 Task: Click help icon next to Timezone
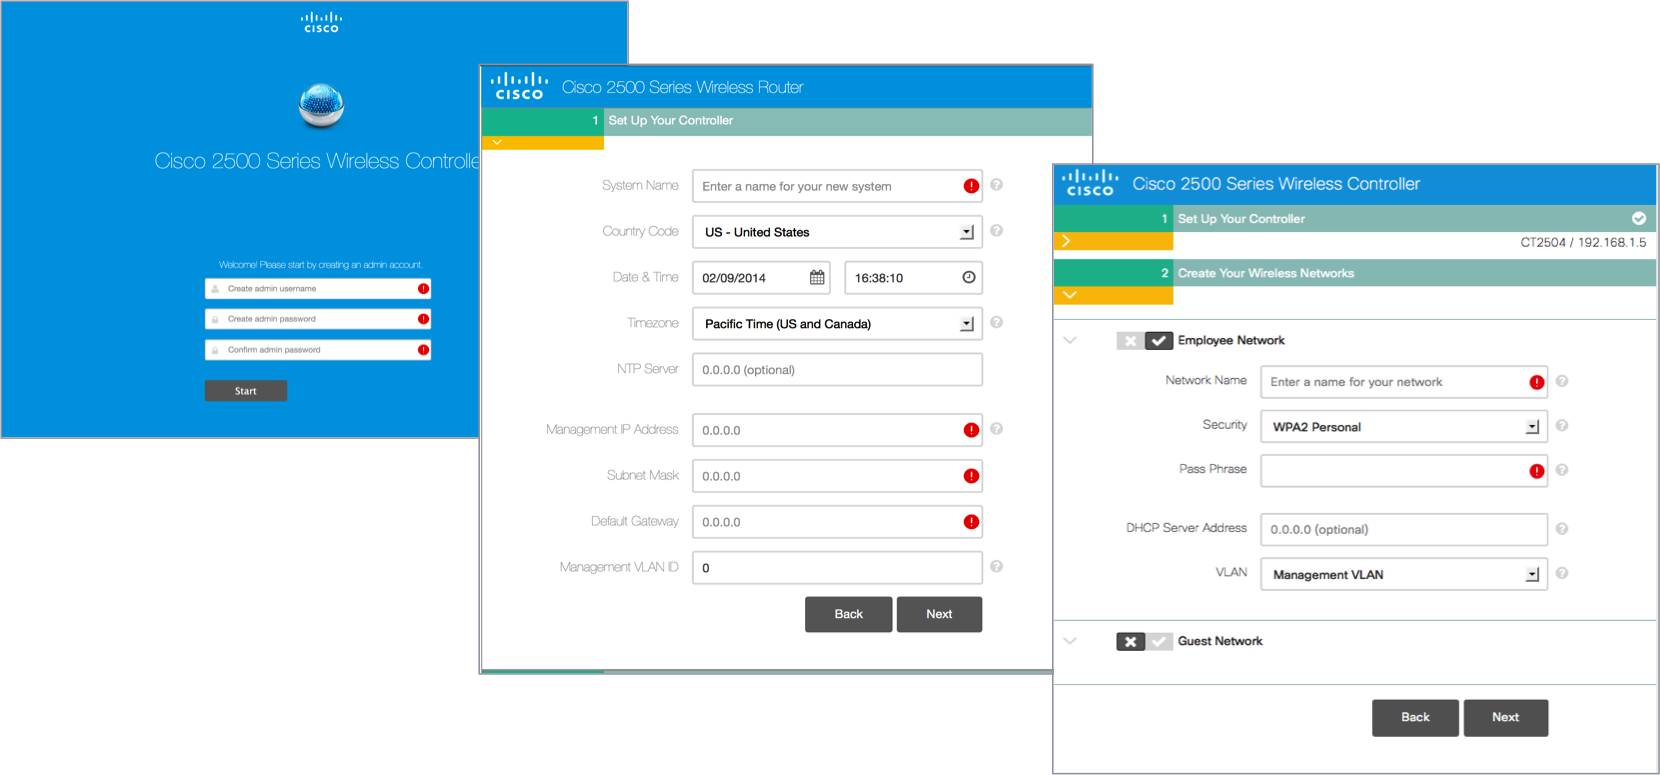pos(996,323)
